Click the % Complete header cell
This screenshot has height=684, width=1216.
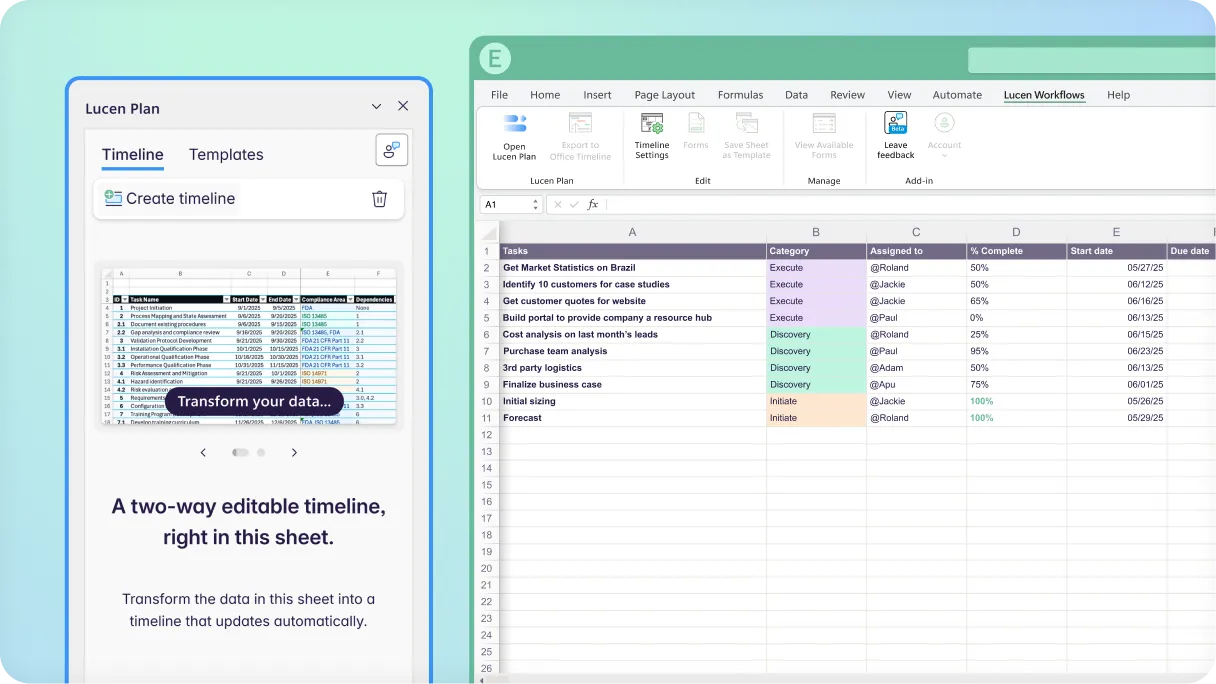(1016, 251)
